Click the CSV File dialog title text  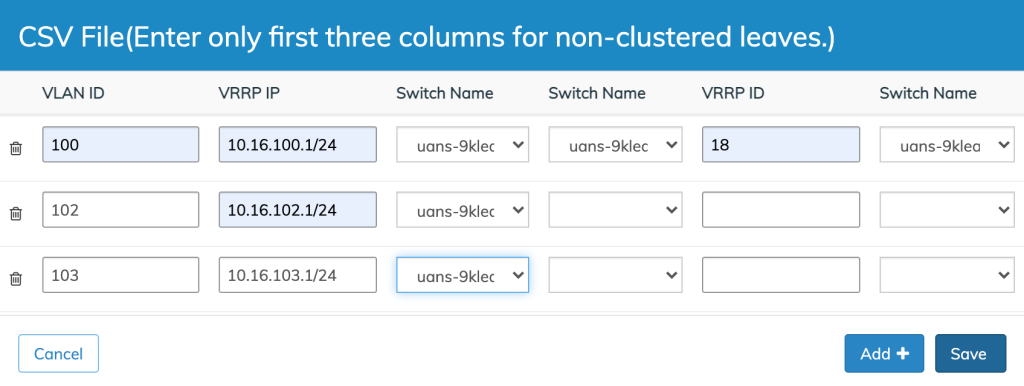pos(426,38)
